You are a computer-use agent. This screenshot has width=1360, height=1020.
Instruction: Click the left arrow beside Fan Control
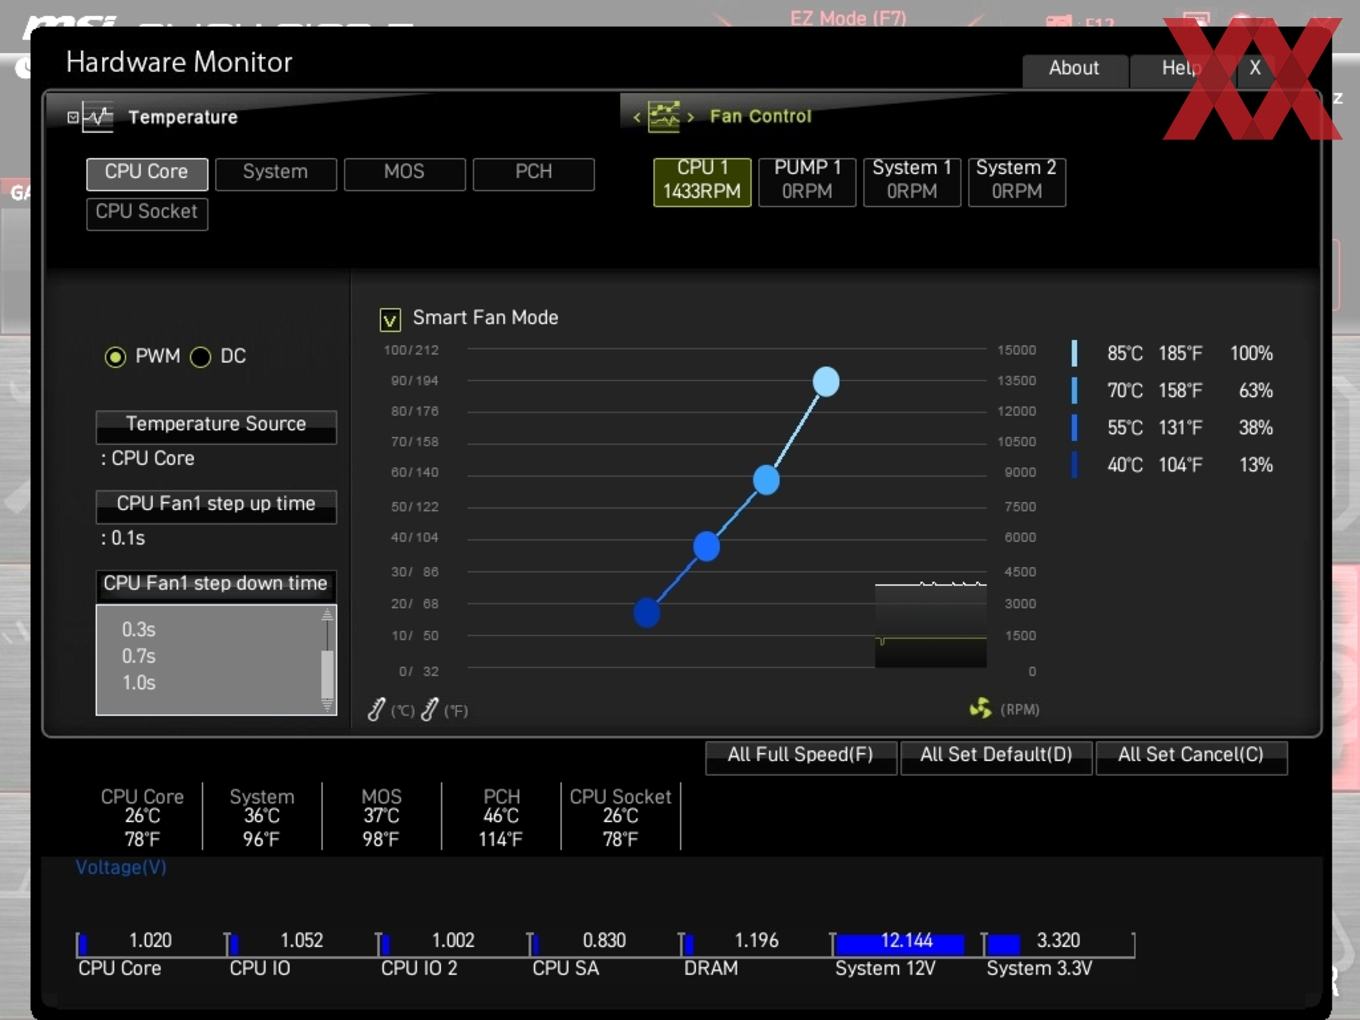tap(637, 117)
